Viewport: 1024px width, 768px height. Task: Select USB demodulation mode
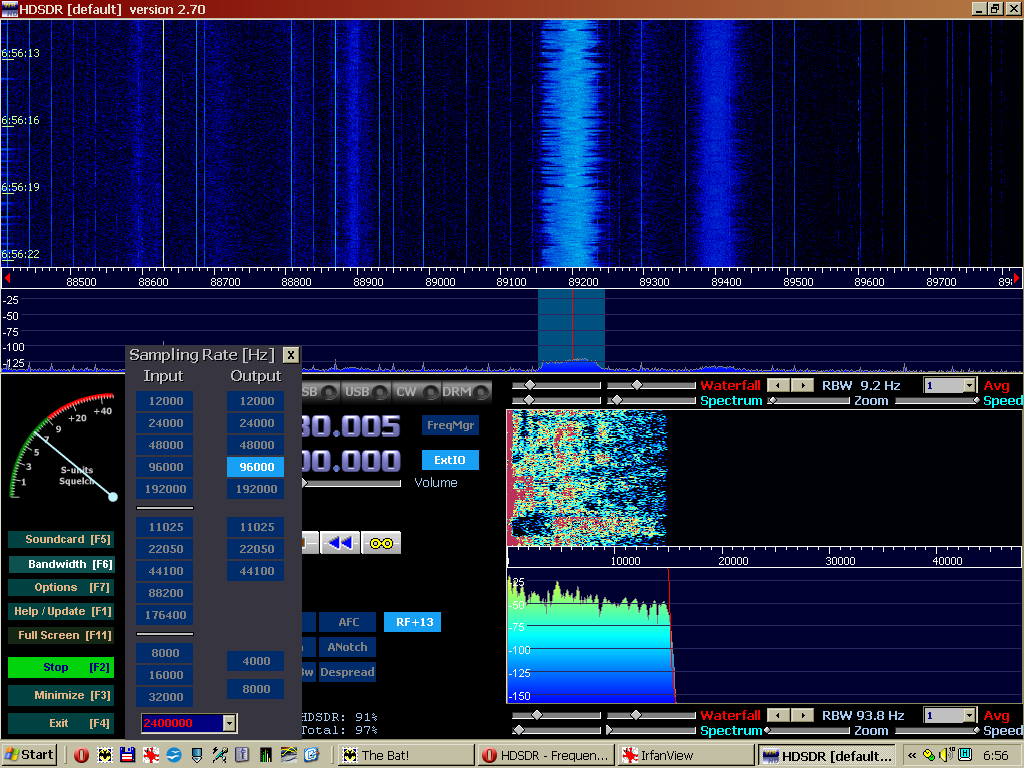point(366,392)
